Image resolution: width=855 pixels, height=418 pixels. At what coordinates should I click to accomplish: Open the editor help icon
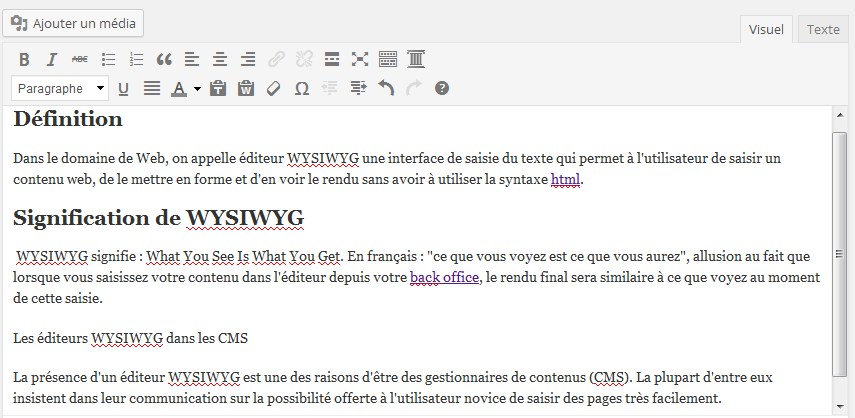point(442,88)
